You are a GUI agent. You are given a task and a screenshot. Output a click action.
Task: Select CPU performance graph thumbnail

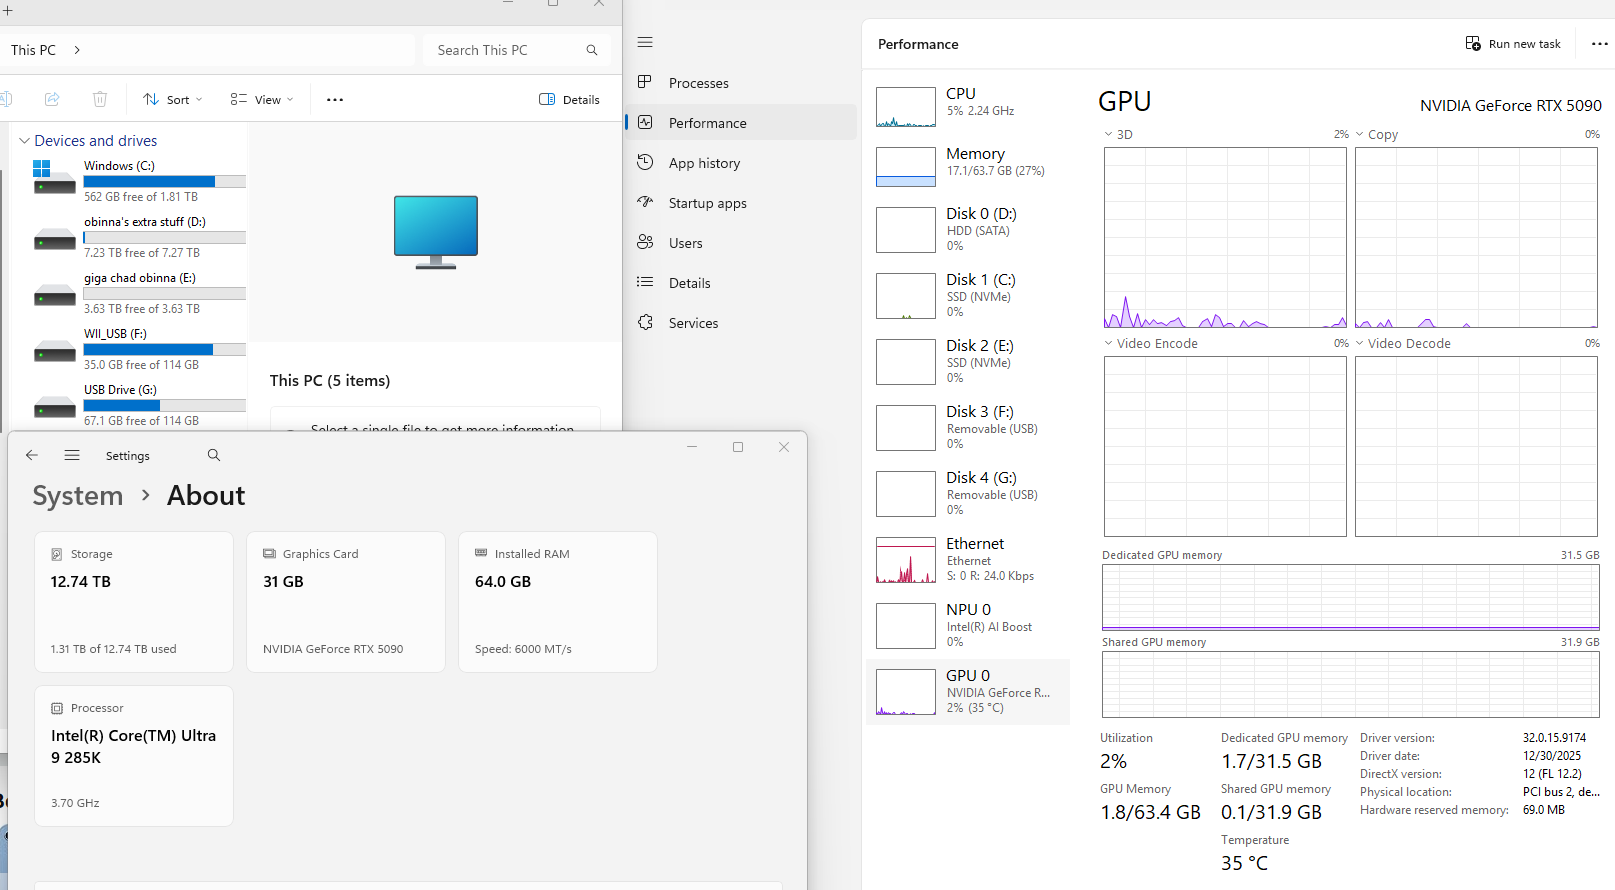(906, 107)
